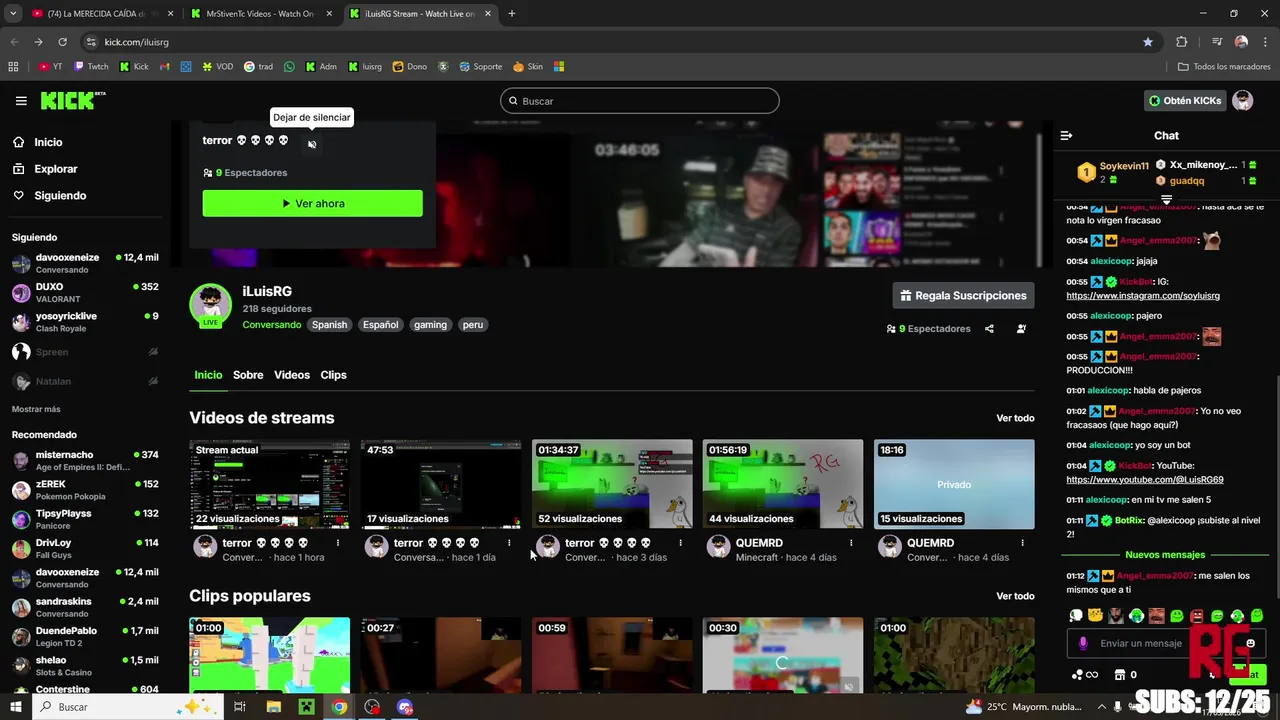Open the VOD bookmark
The image size is (1280, 720).
[217, 67]
